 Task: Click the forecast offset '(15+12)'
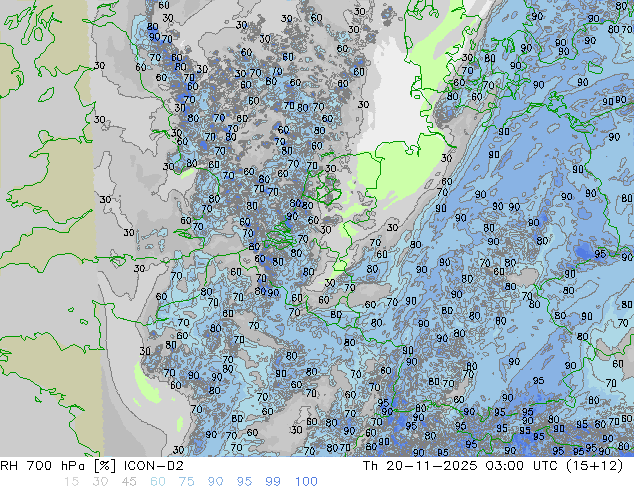[594, 466]
